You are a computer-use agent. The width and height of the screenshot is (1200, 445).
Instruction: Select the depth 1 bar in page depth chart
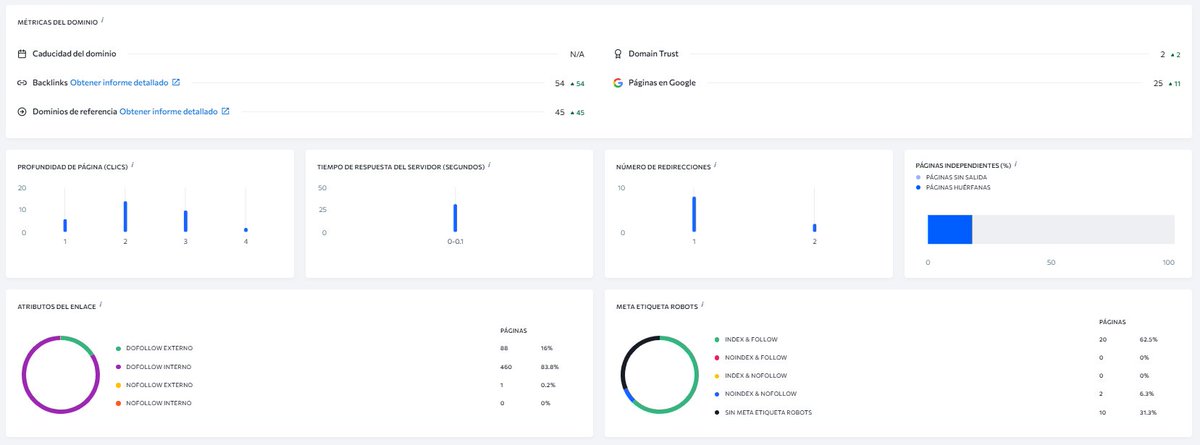pyautogui.click(x=65, y=225)
